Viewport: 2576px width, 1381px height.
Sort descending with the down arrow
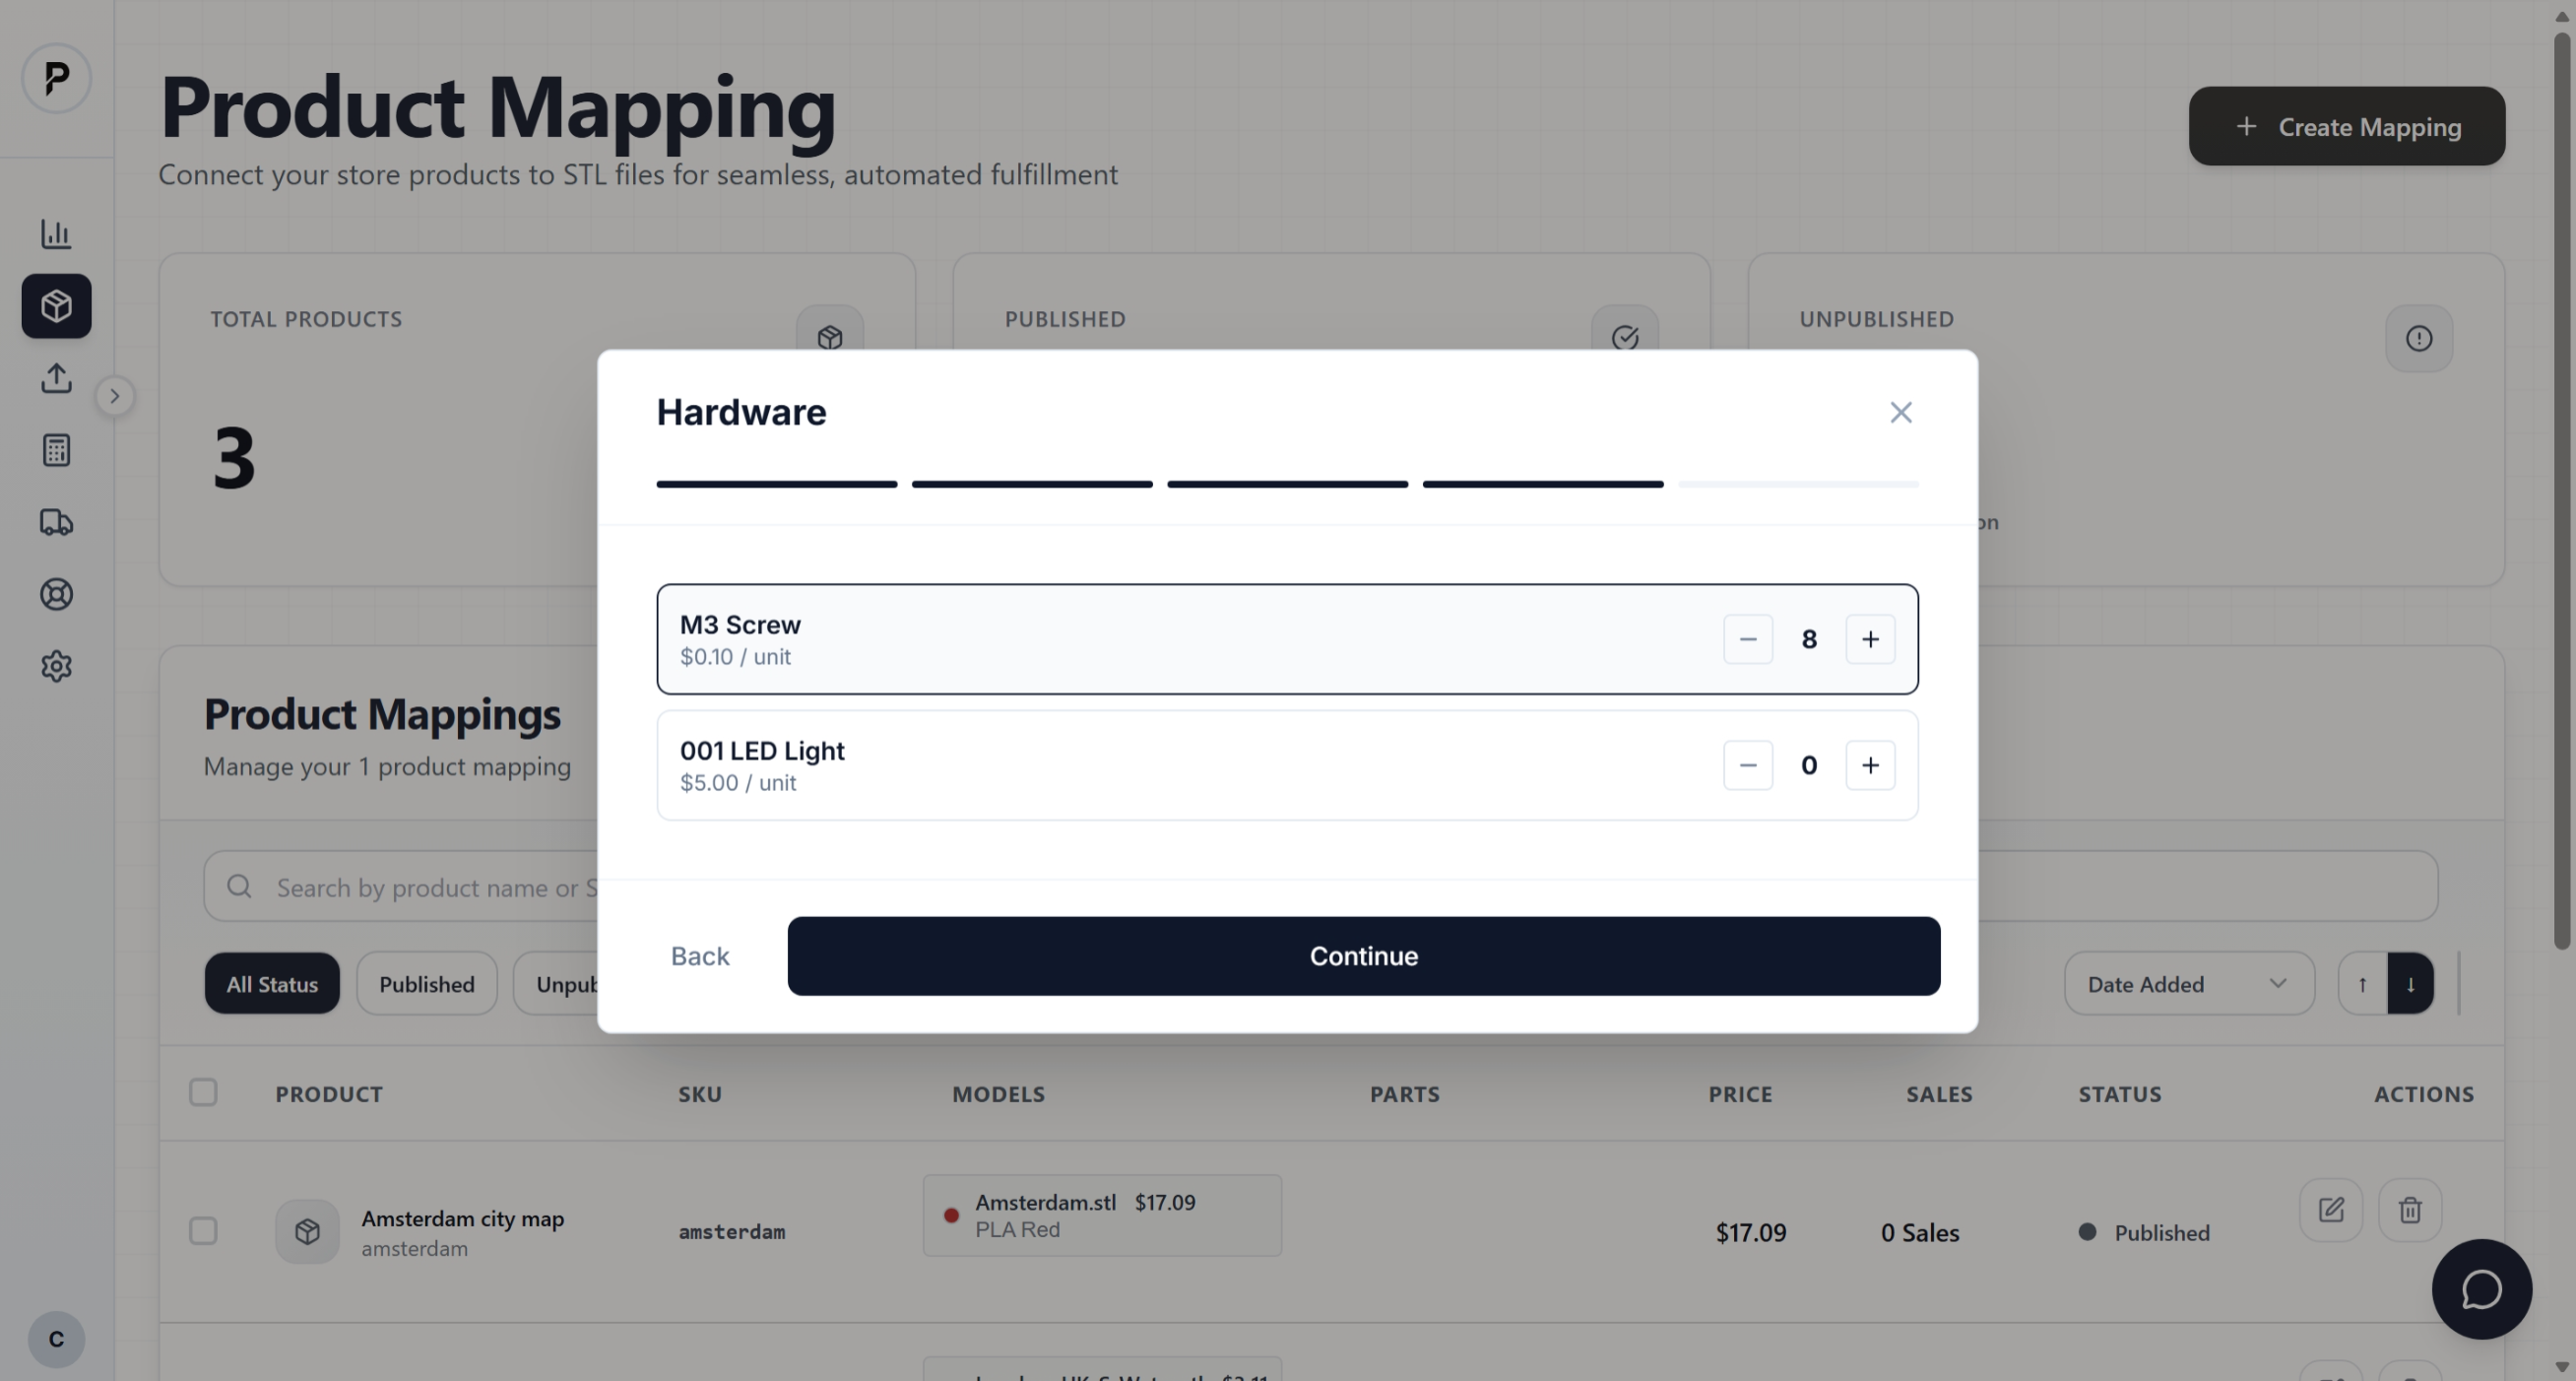pyautogui.click(x=2410, y=984)
